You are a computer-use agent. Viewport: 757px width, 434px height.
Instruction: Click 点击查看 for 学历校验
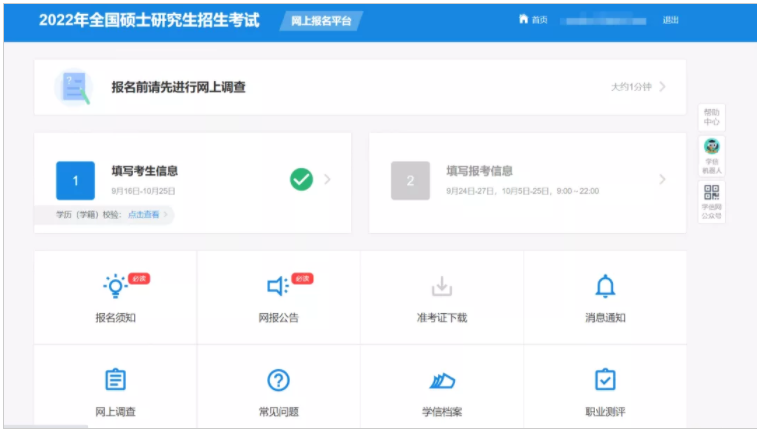143,214
